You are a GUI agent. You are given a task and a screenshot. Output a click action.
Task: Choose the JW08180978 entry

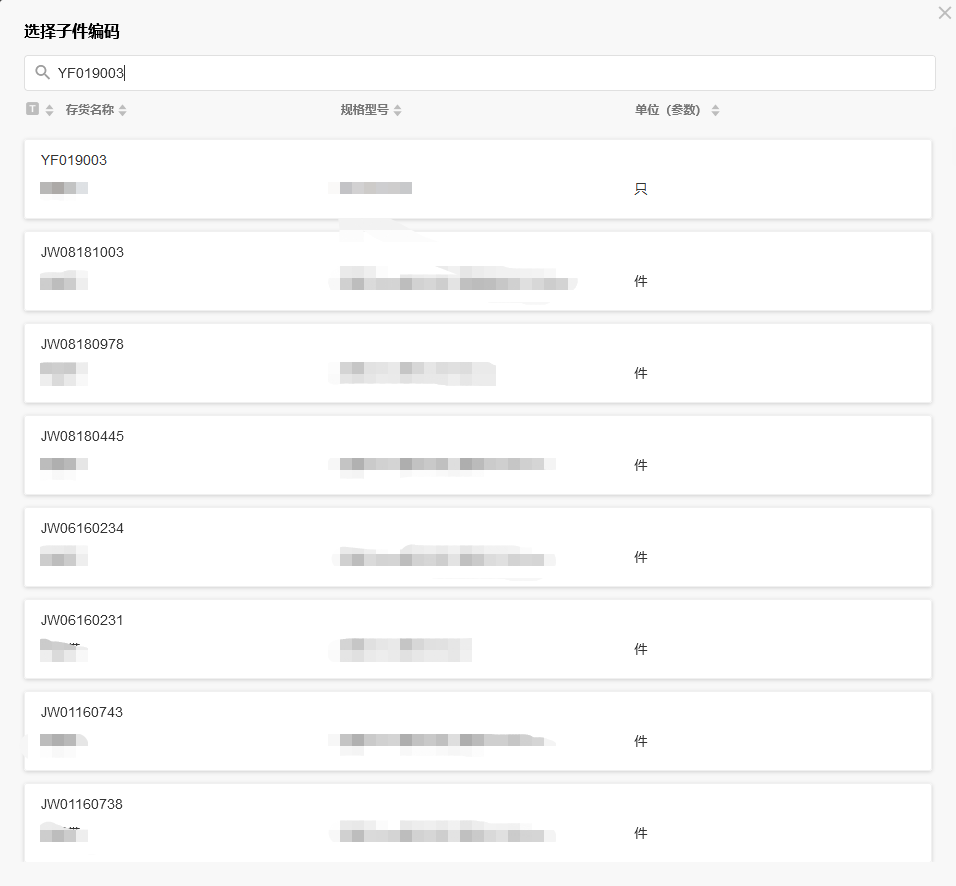pos(478,363)
